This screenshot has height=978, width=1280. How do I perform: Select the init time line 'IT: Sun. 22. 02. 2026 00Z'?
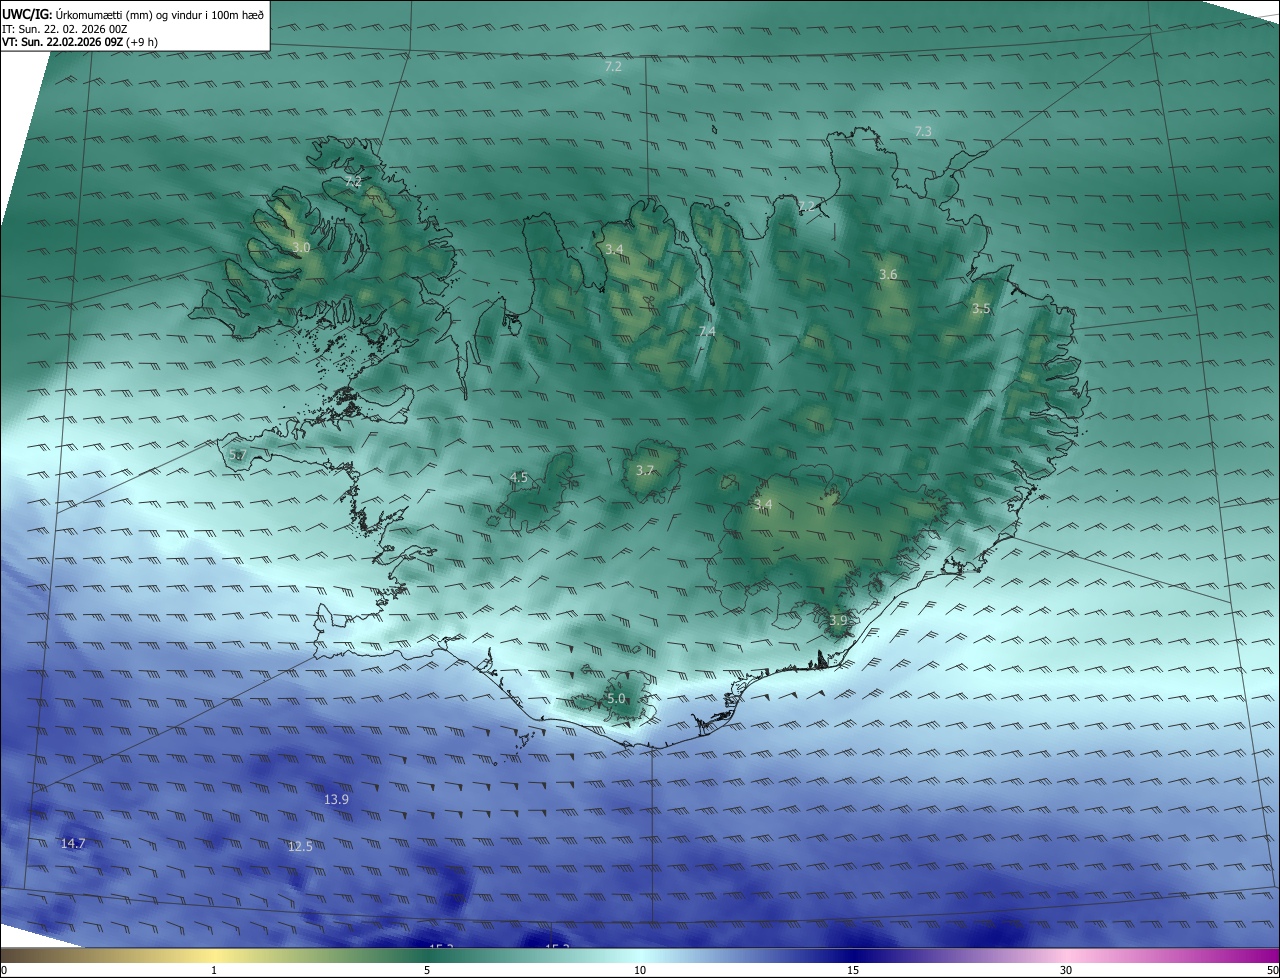coord(65,29)
